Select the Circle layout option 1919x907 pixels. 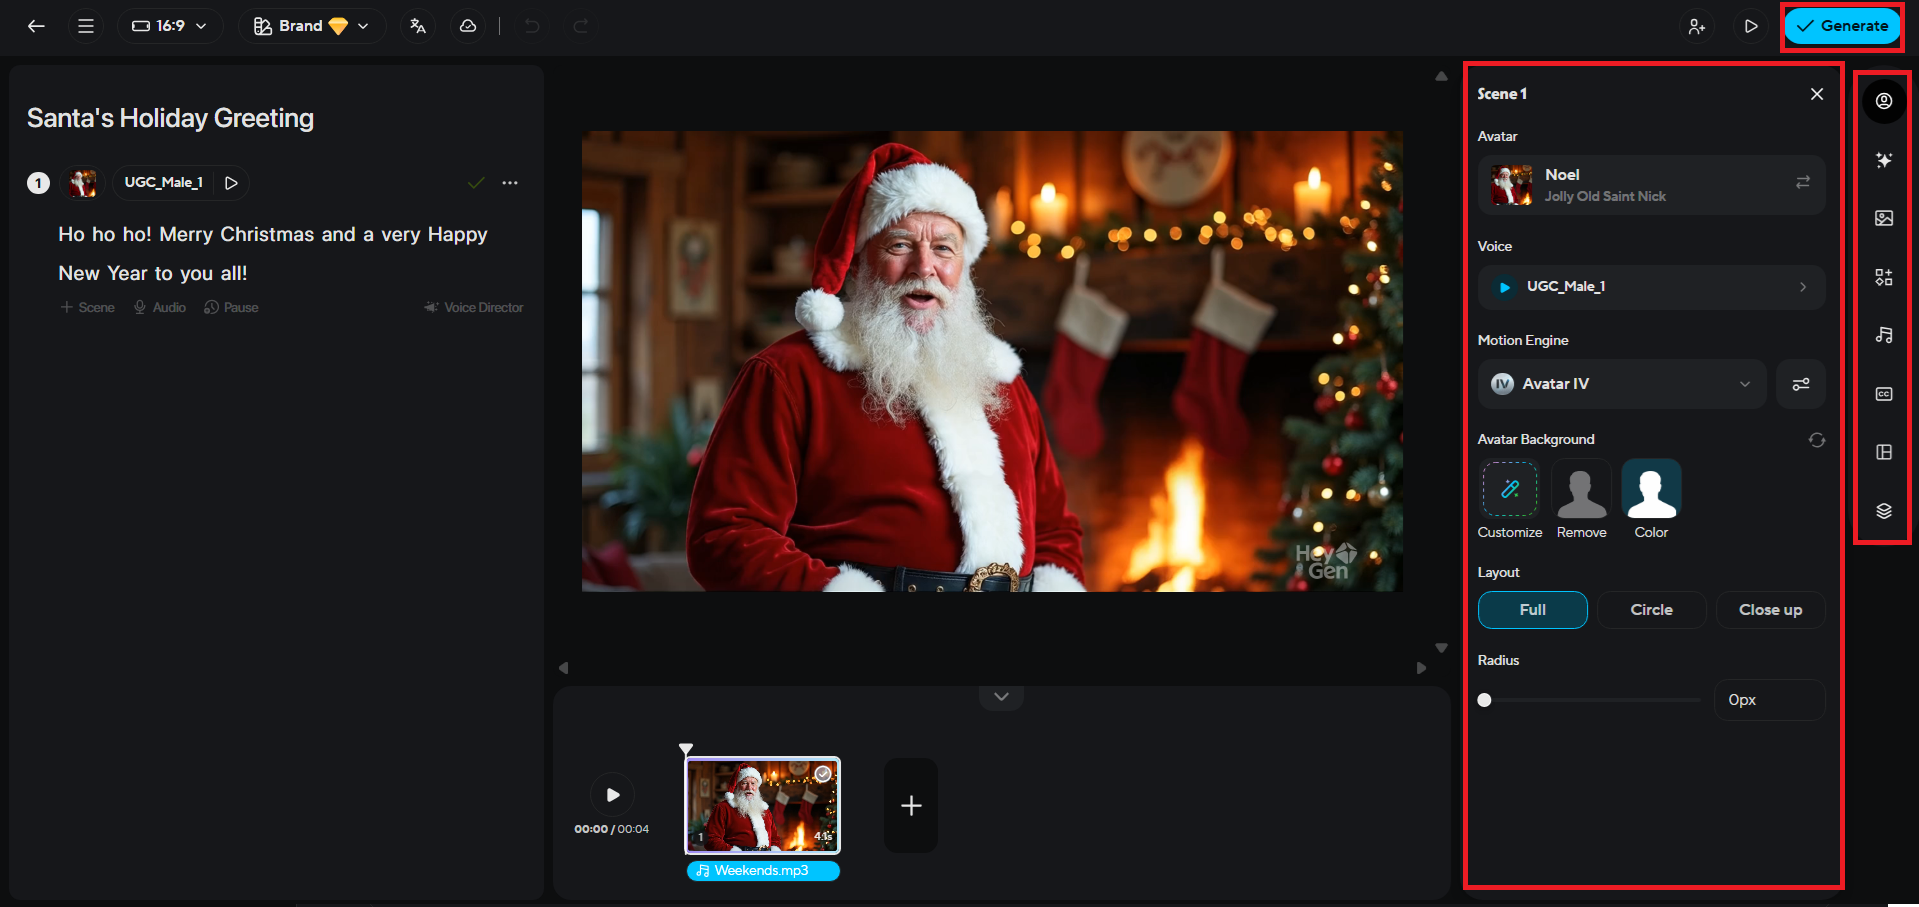1652,610
